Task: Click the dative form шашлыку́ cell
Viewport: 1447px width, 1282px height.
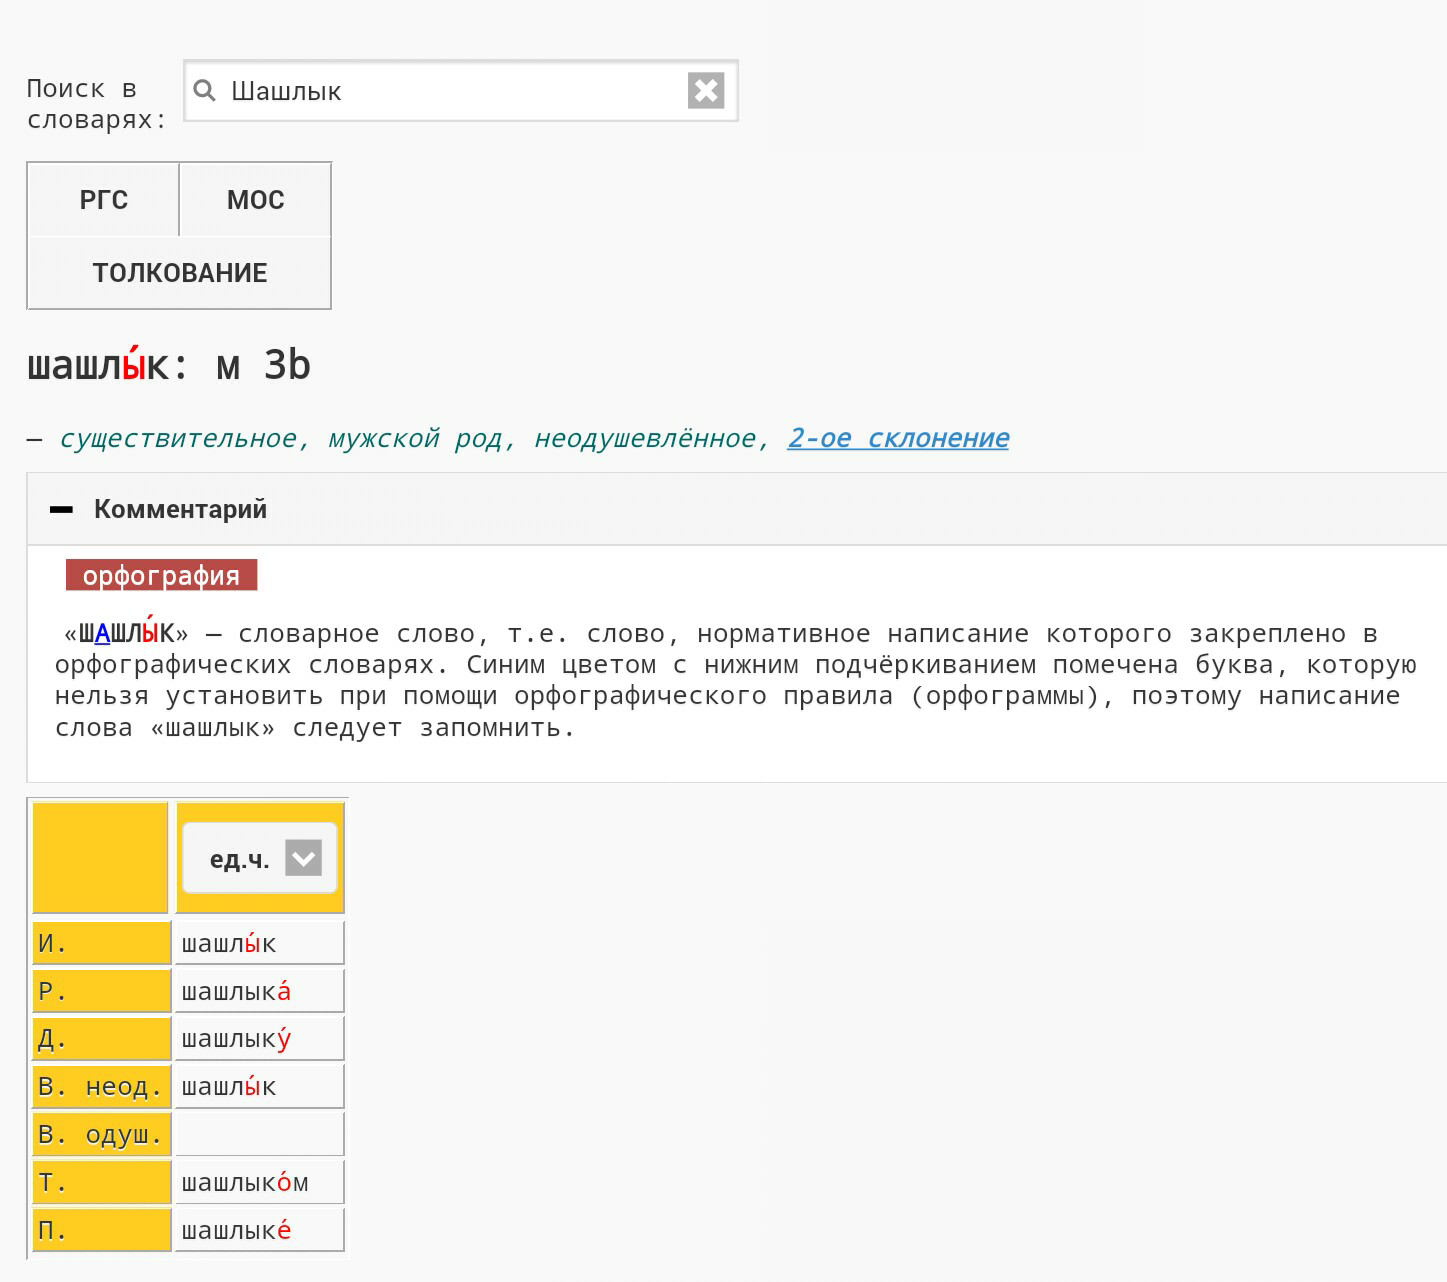Action: pyautogui.click(x=259, y=1039)
